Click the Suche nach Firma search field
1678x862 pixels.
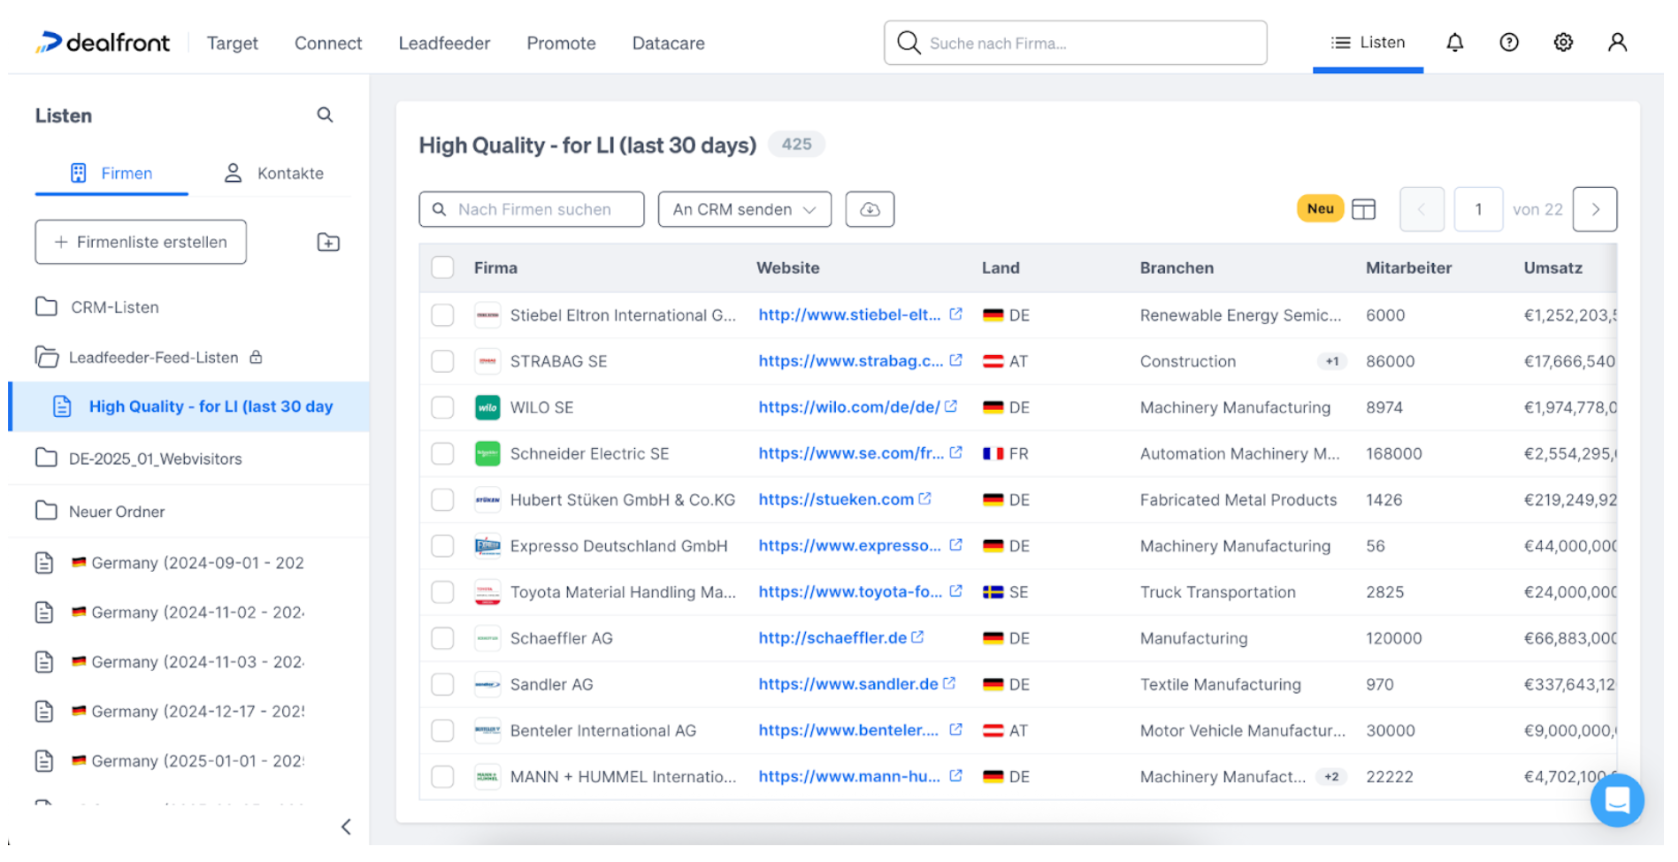tap(1075, 43)
